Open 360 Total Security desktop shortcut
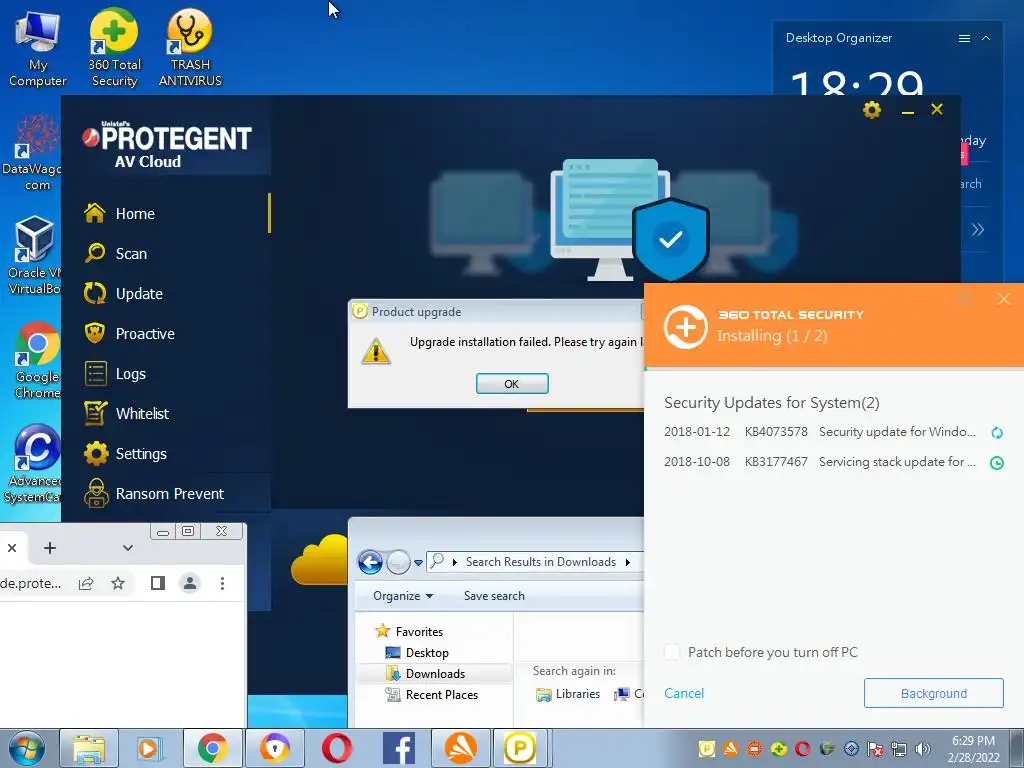1024x768 pixels. [x=114, y=49]
